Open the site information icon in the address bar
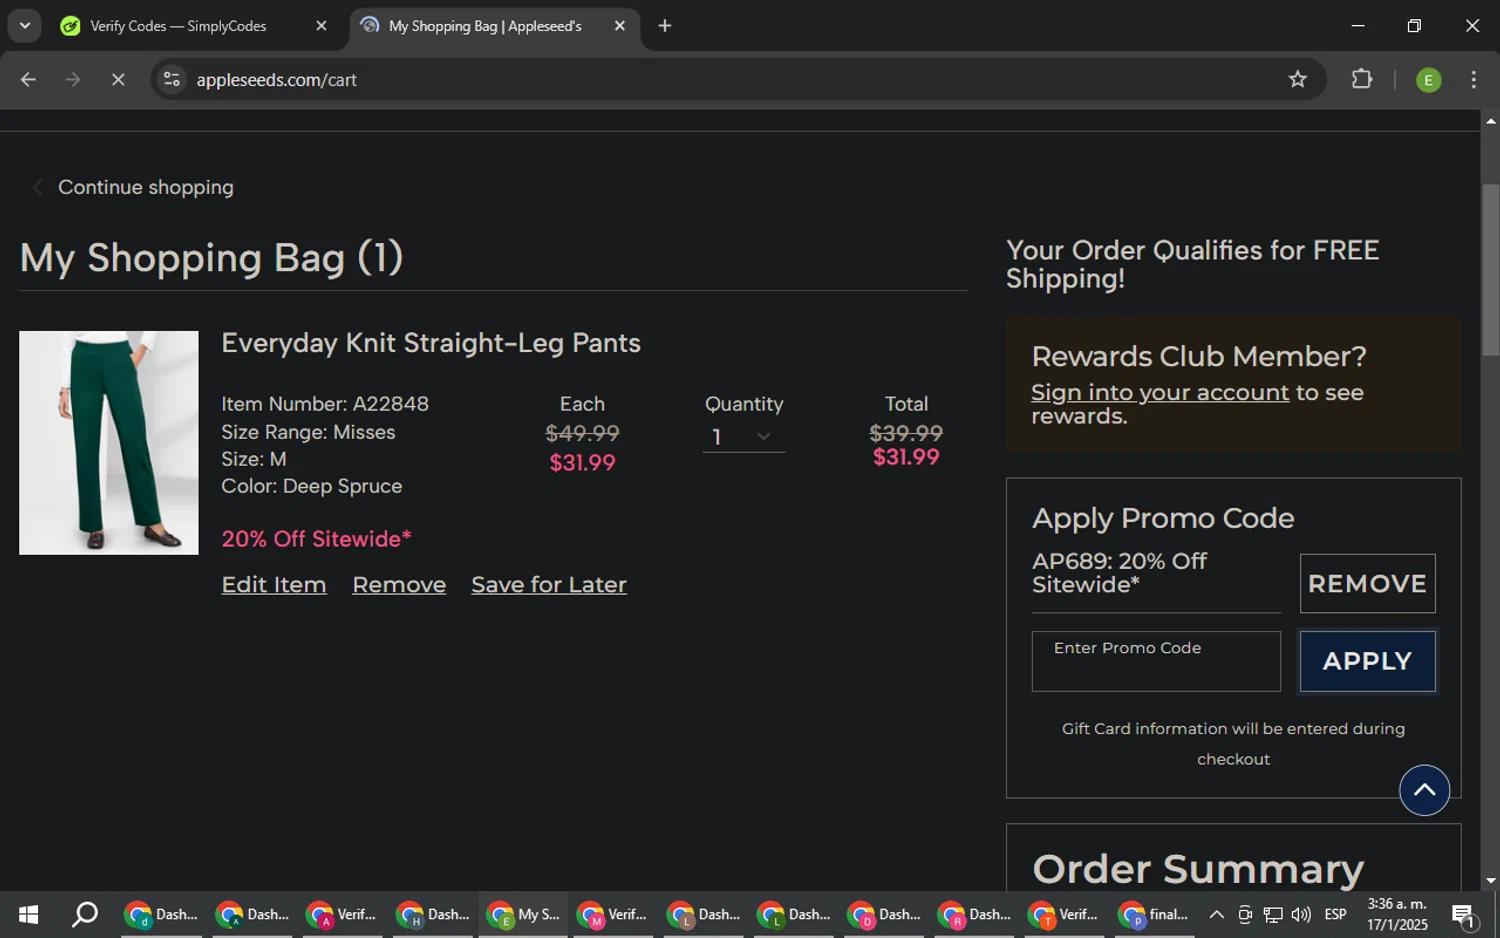Screen dimensions: 1500x938 pyautogui.click(x=172, y=79)
